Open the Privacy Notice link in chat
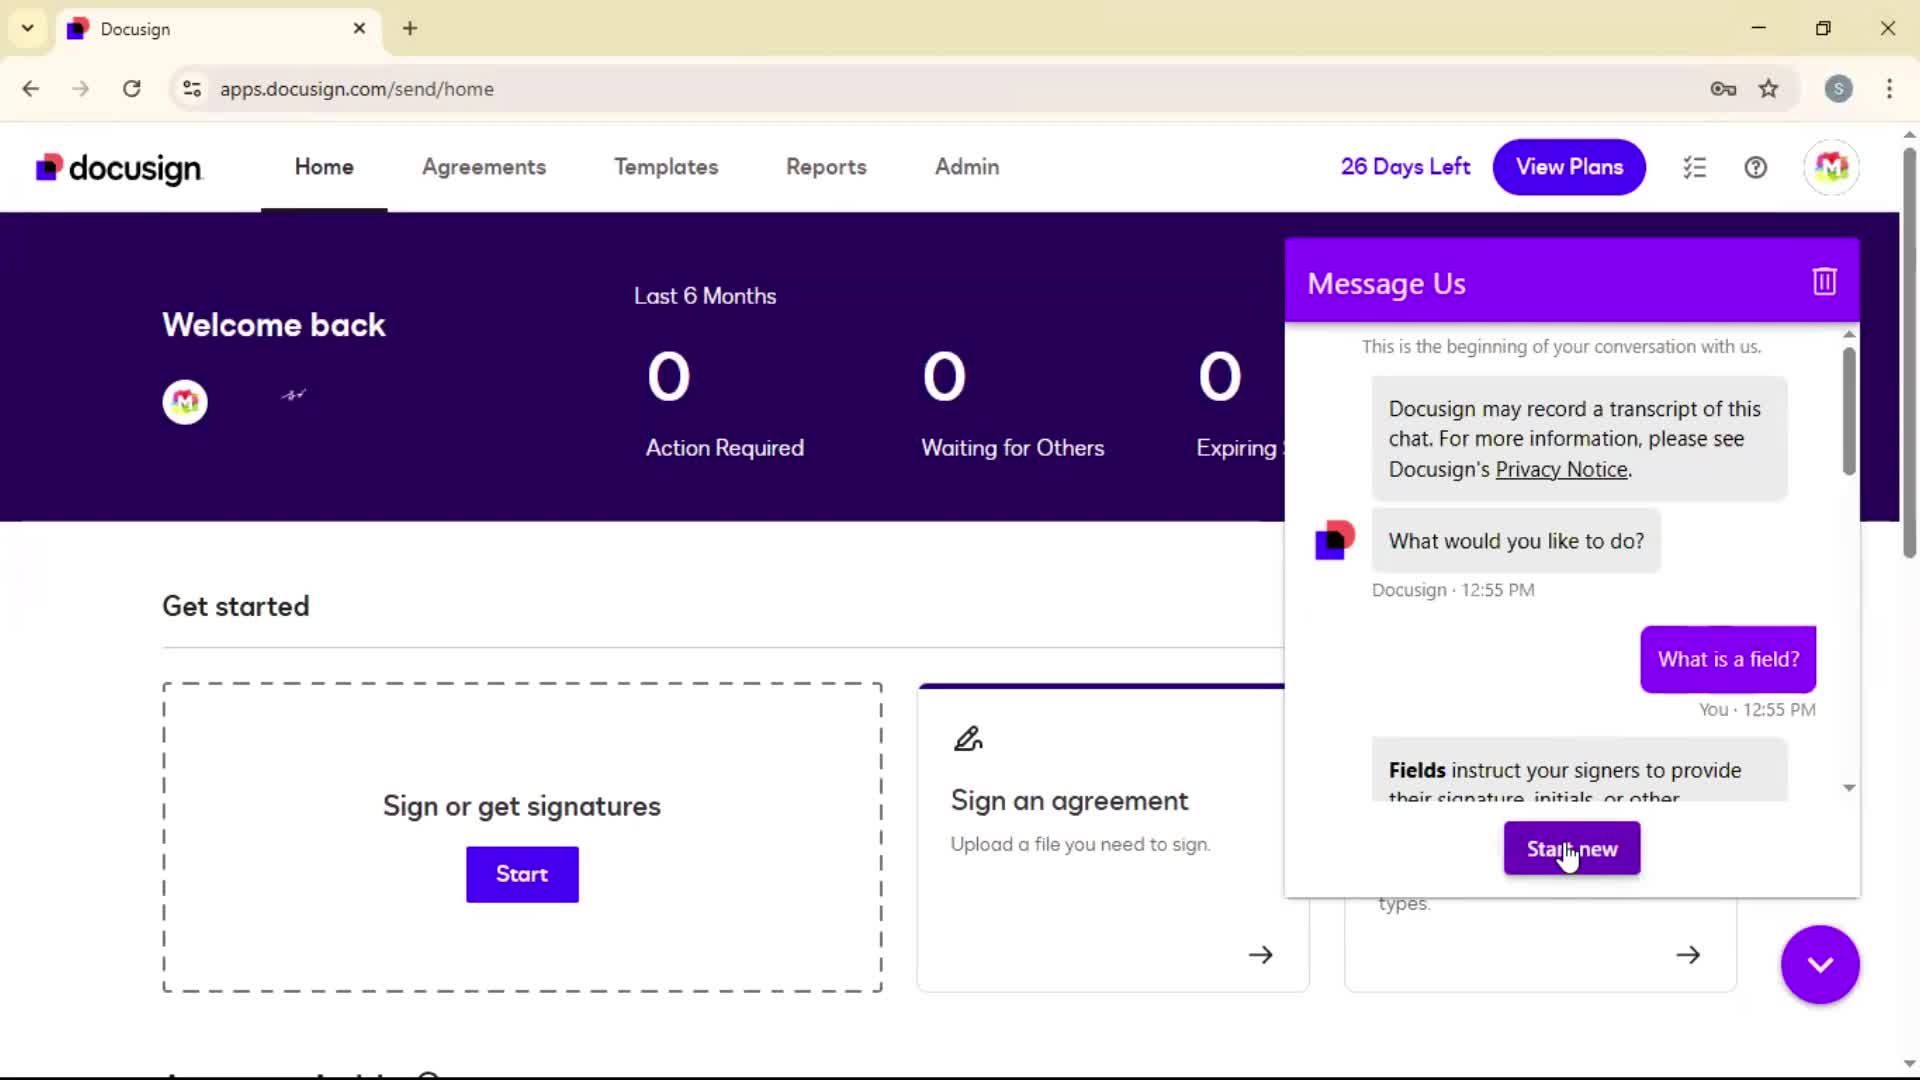The image size is (1920, 1080). 1562,470
